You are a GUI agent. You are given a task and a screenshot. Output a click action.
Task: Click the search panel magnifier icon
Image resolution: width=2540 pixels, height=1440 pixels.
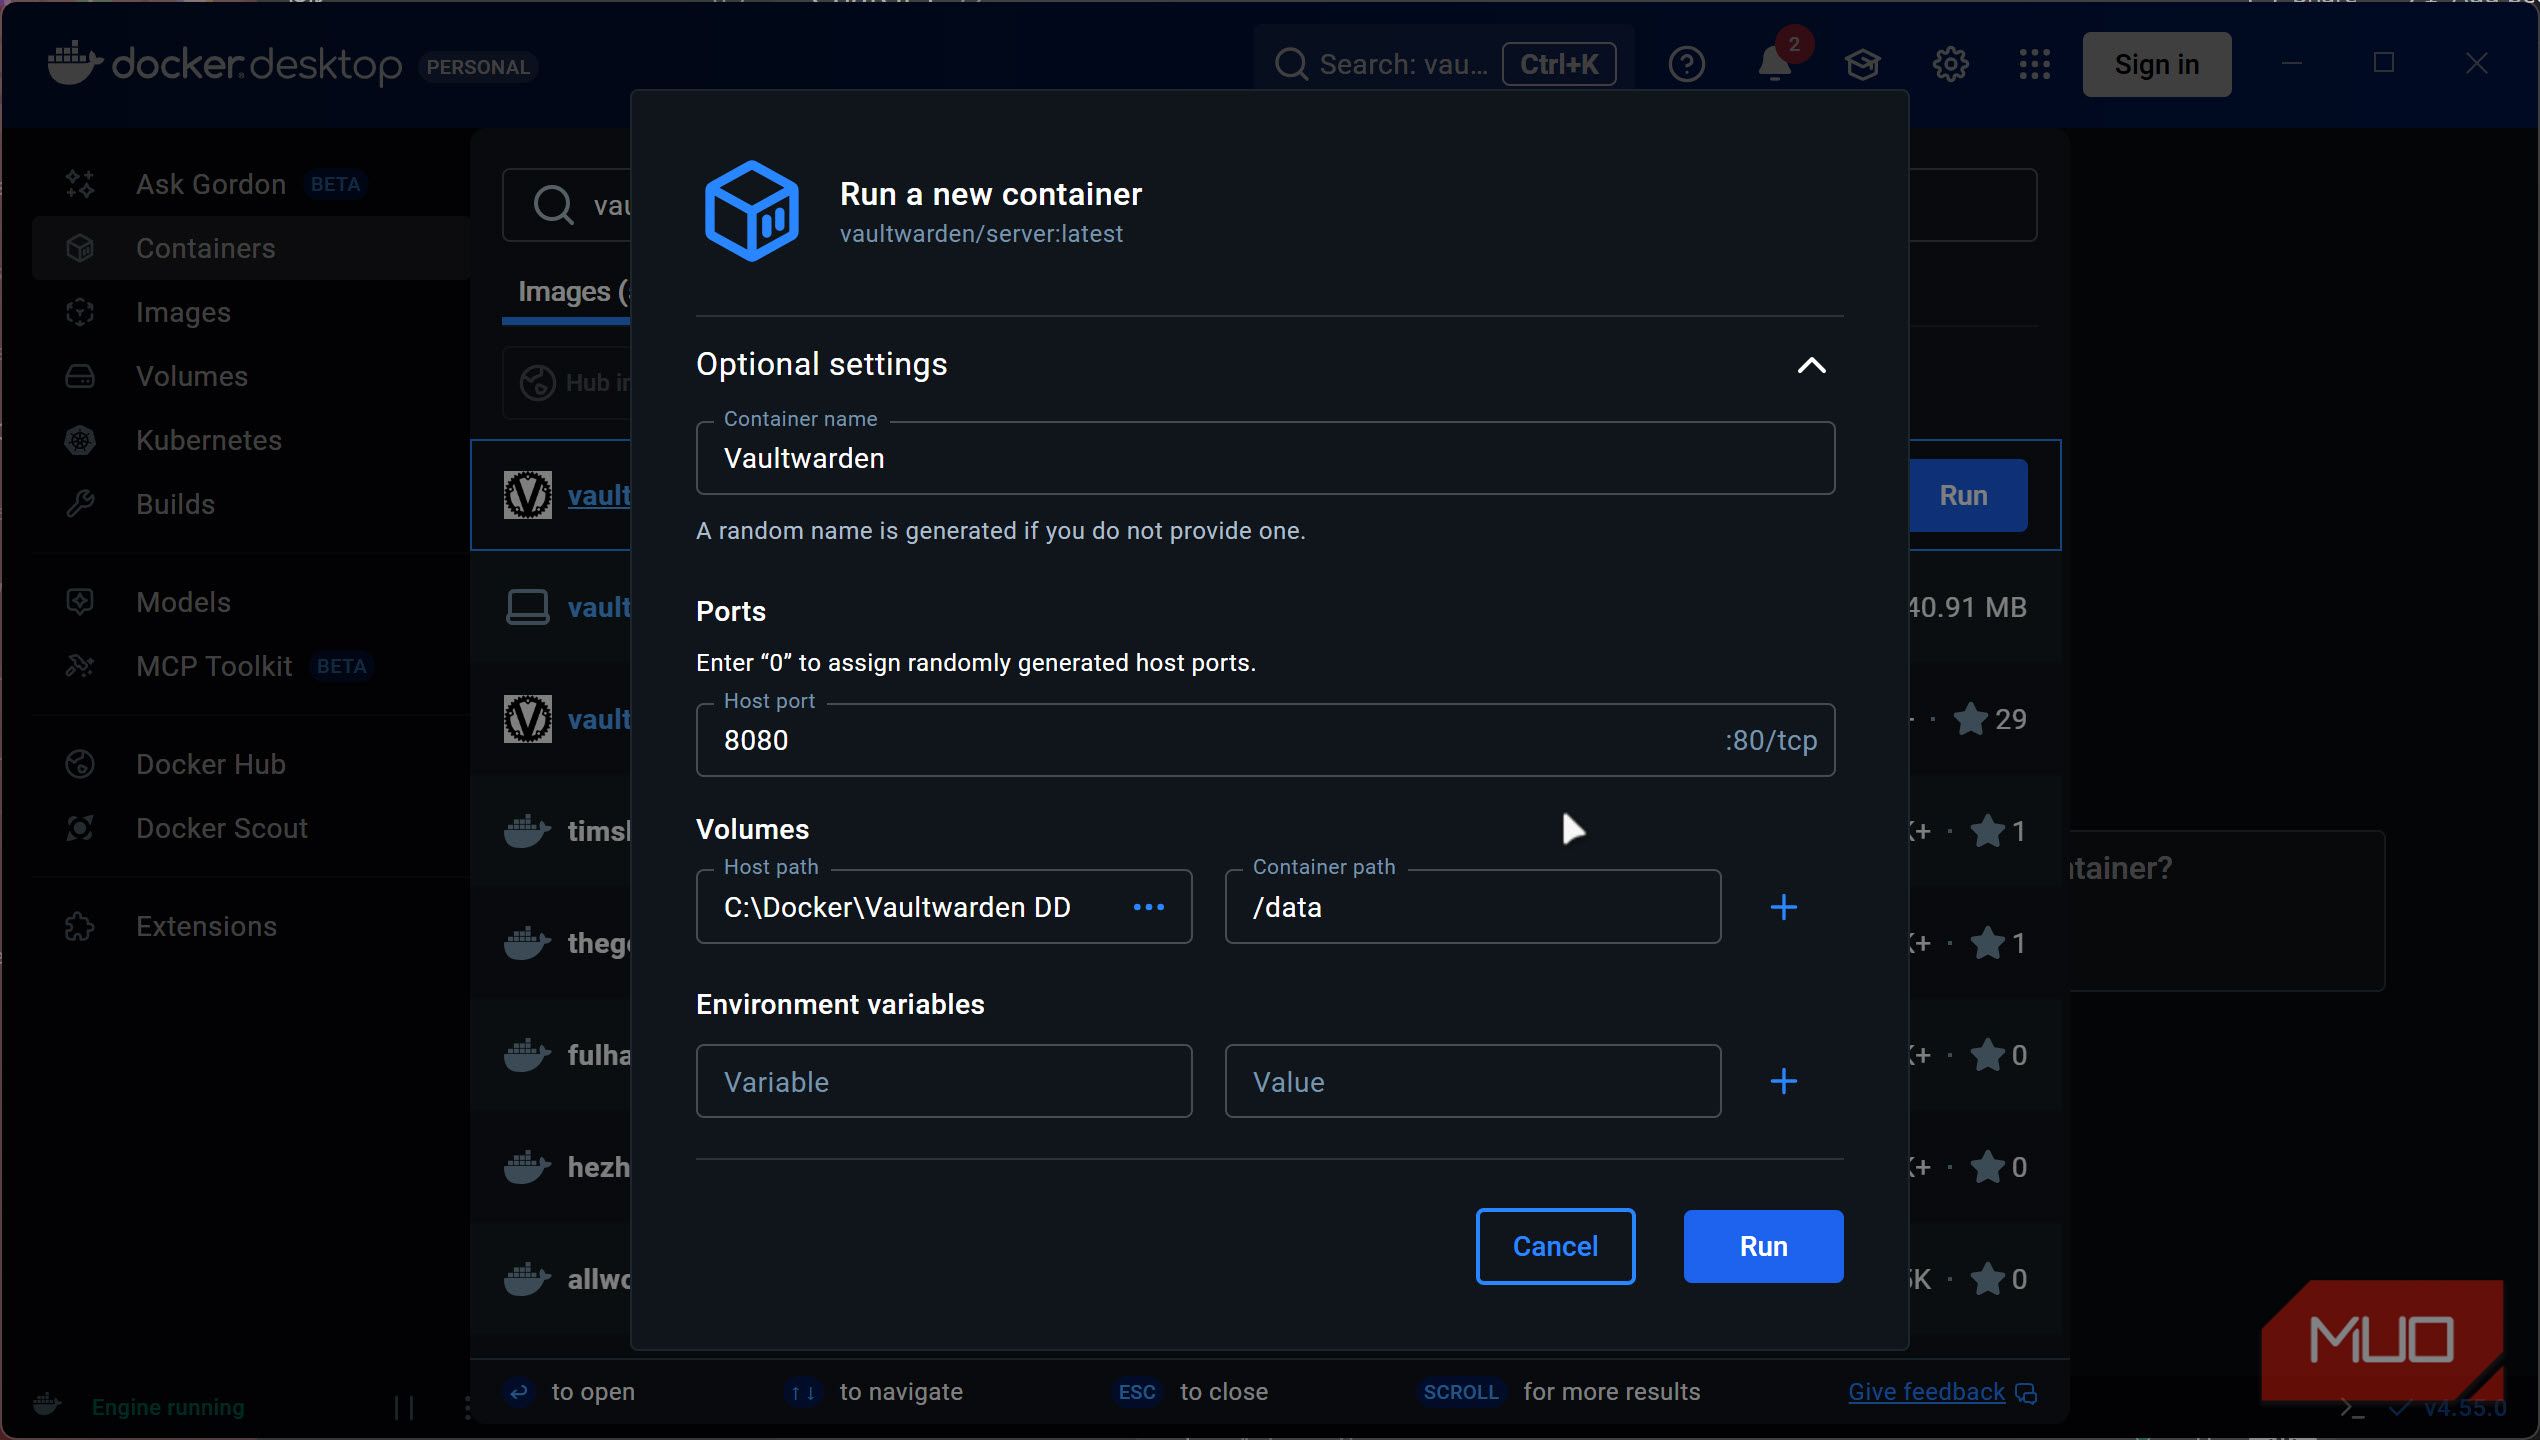pyautogui.click(x=553, y=205)
